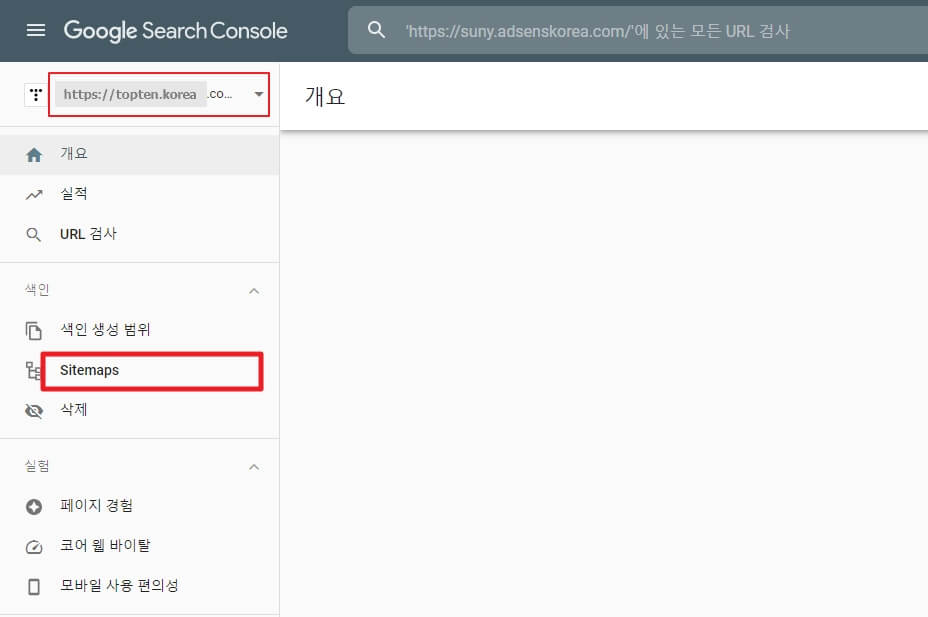Click the 색인 section header label

37,289
